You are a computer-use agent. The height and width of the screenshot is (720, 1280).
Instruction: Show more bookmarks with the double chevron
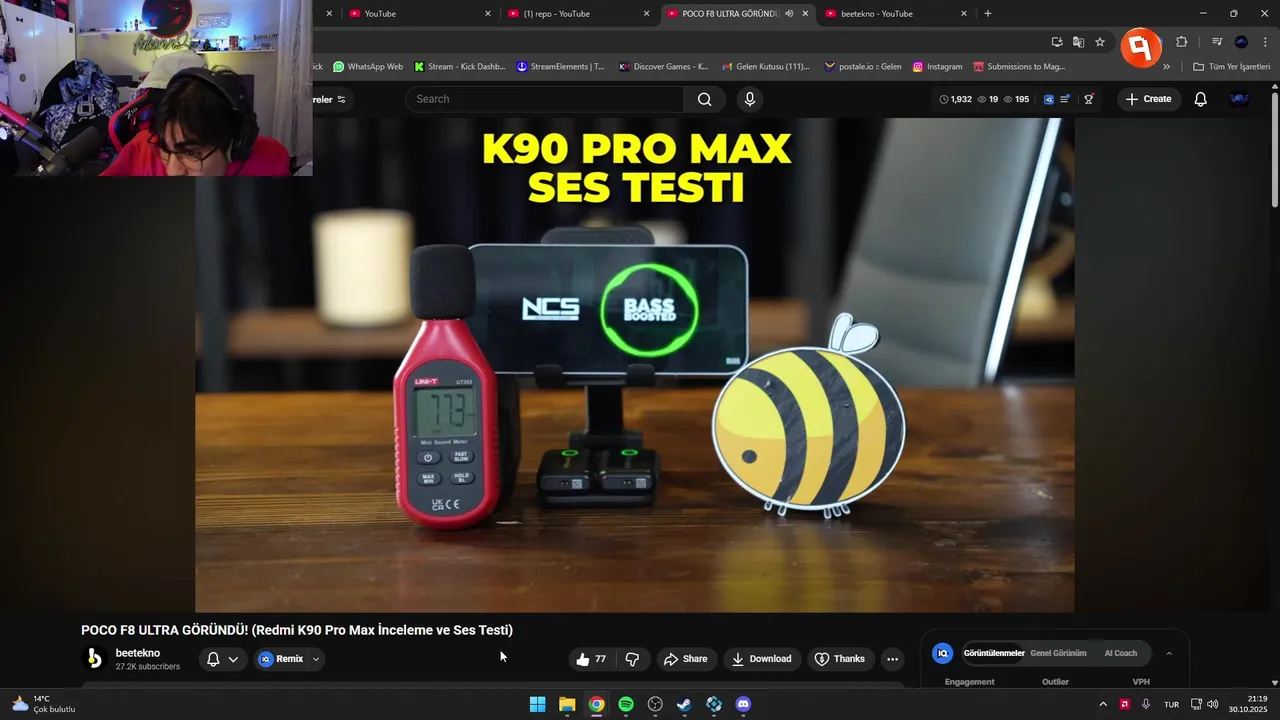[1166, 67]
